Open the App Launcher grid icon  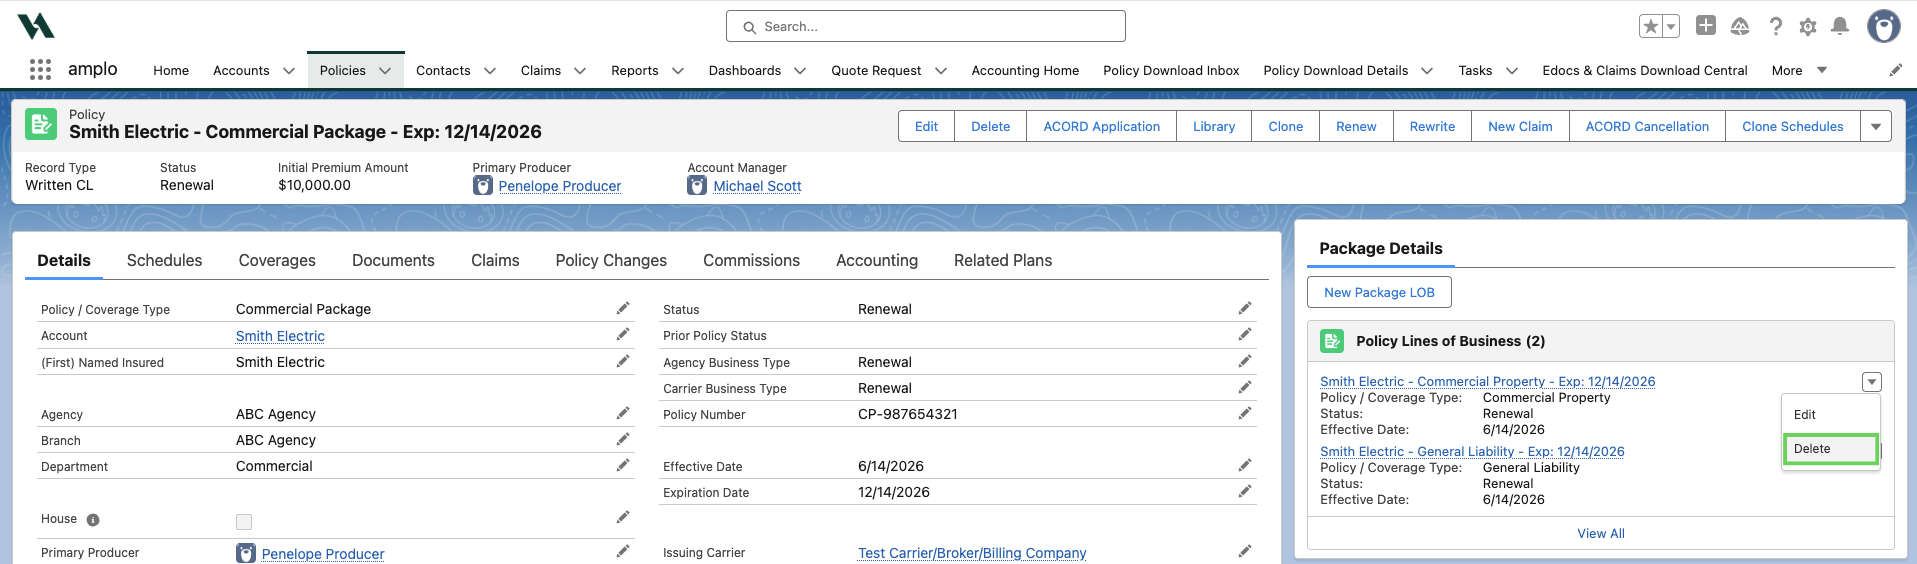coord(40,69)
